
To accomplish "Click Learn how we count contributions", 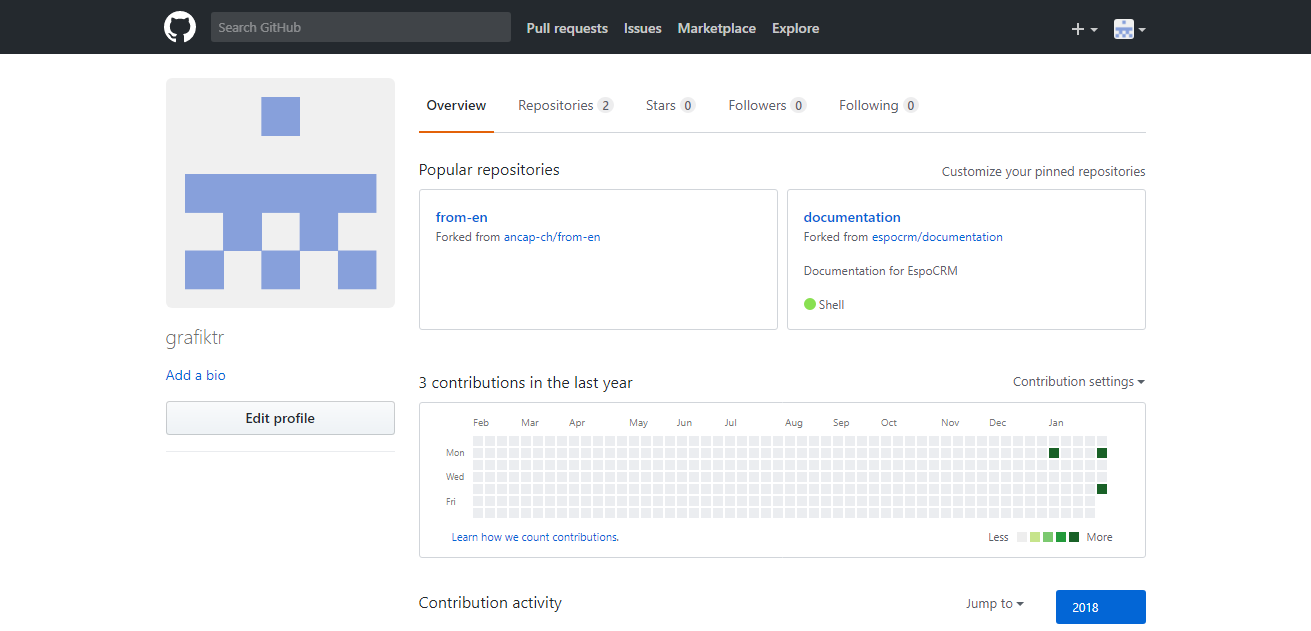I will tap(535, 537).
